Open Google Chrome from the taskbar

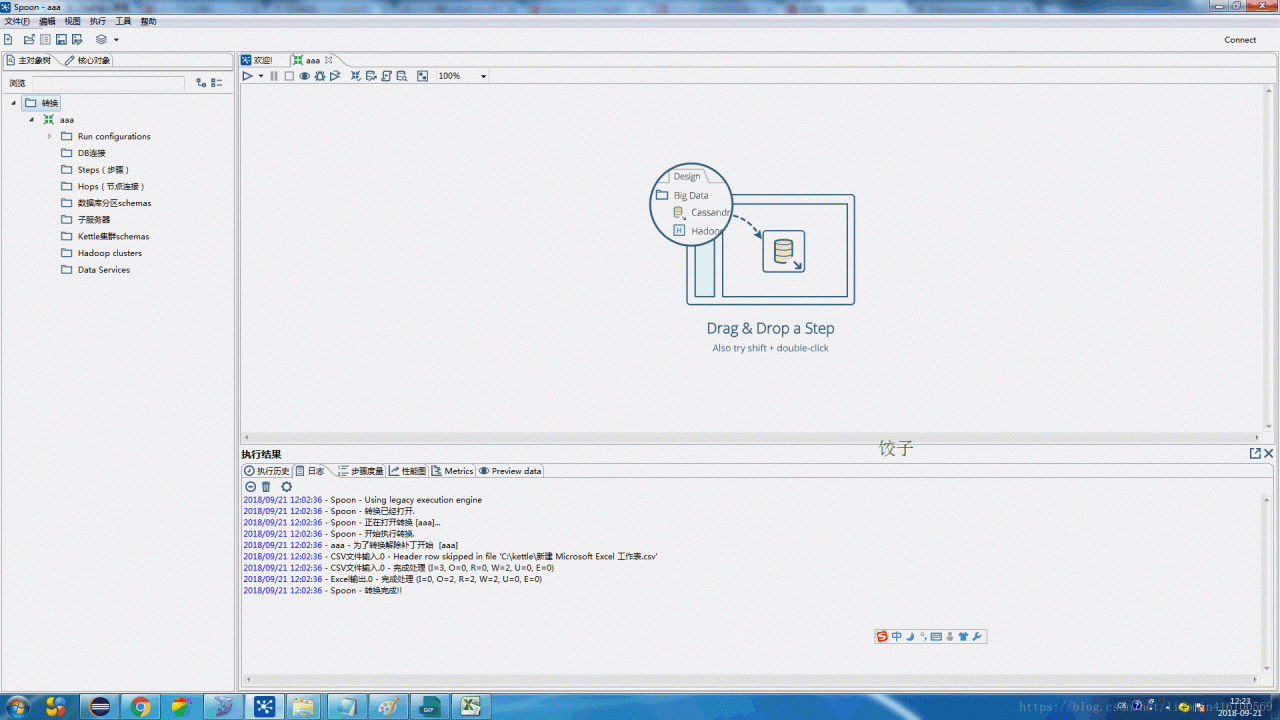pos(141,707)
